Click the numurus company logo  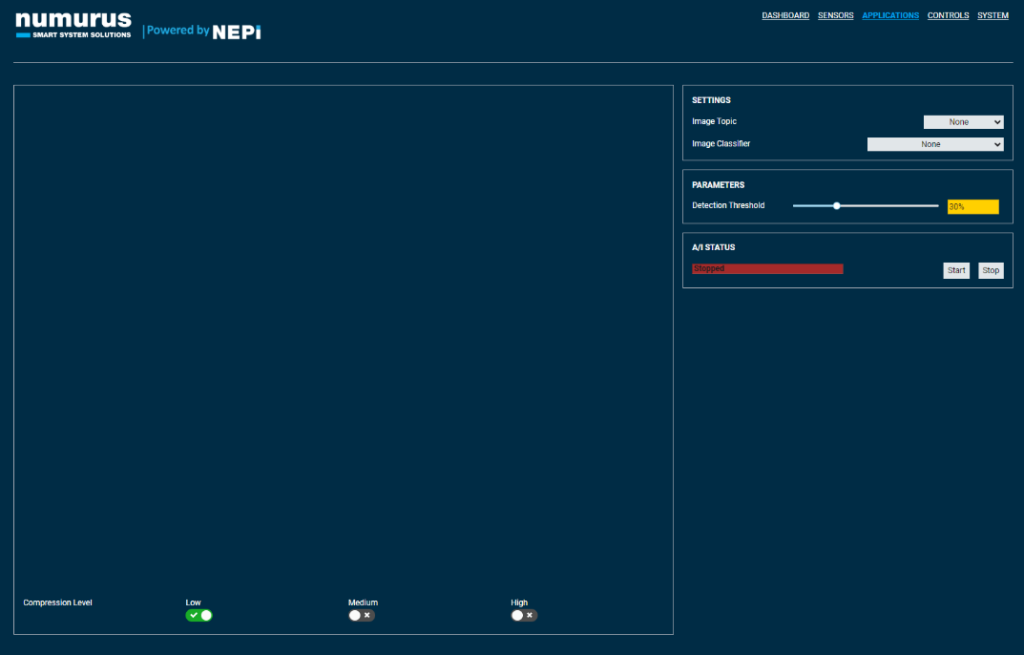click(x=71, y=23)
